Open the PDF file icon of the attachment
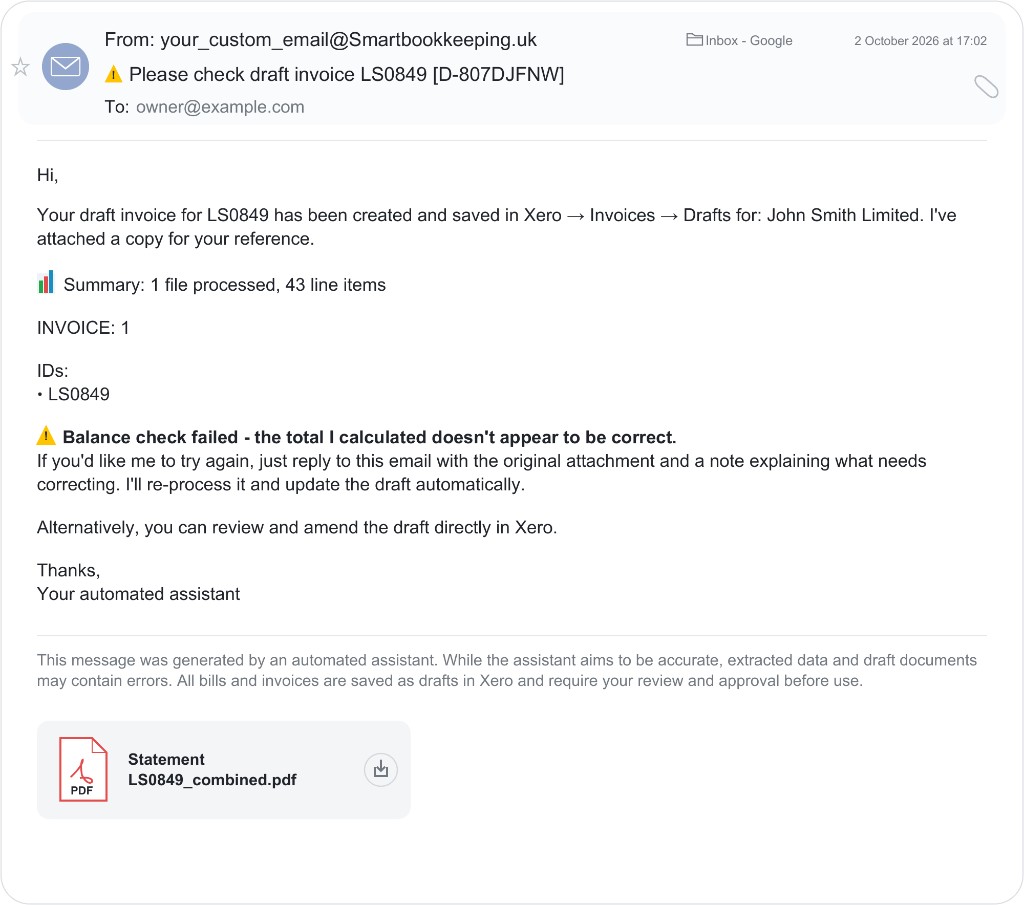The image size is (1024, 905). pyautogui.click(x=83, y=769)
